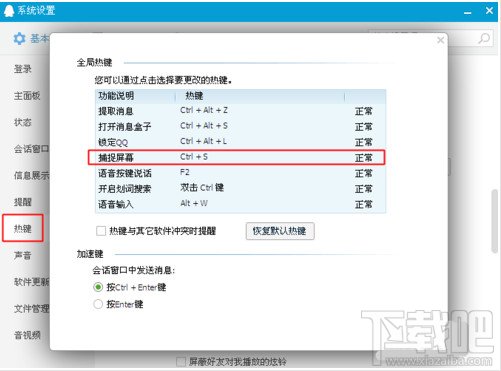This screenshot has height=371, width=501.
Task: Click the Ctrl + Alt + S hotkey value
Action: [204, 126]
